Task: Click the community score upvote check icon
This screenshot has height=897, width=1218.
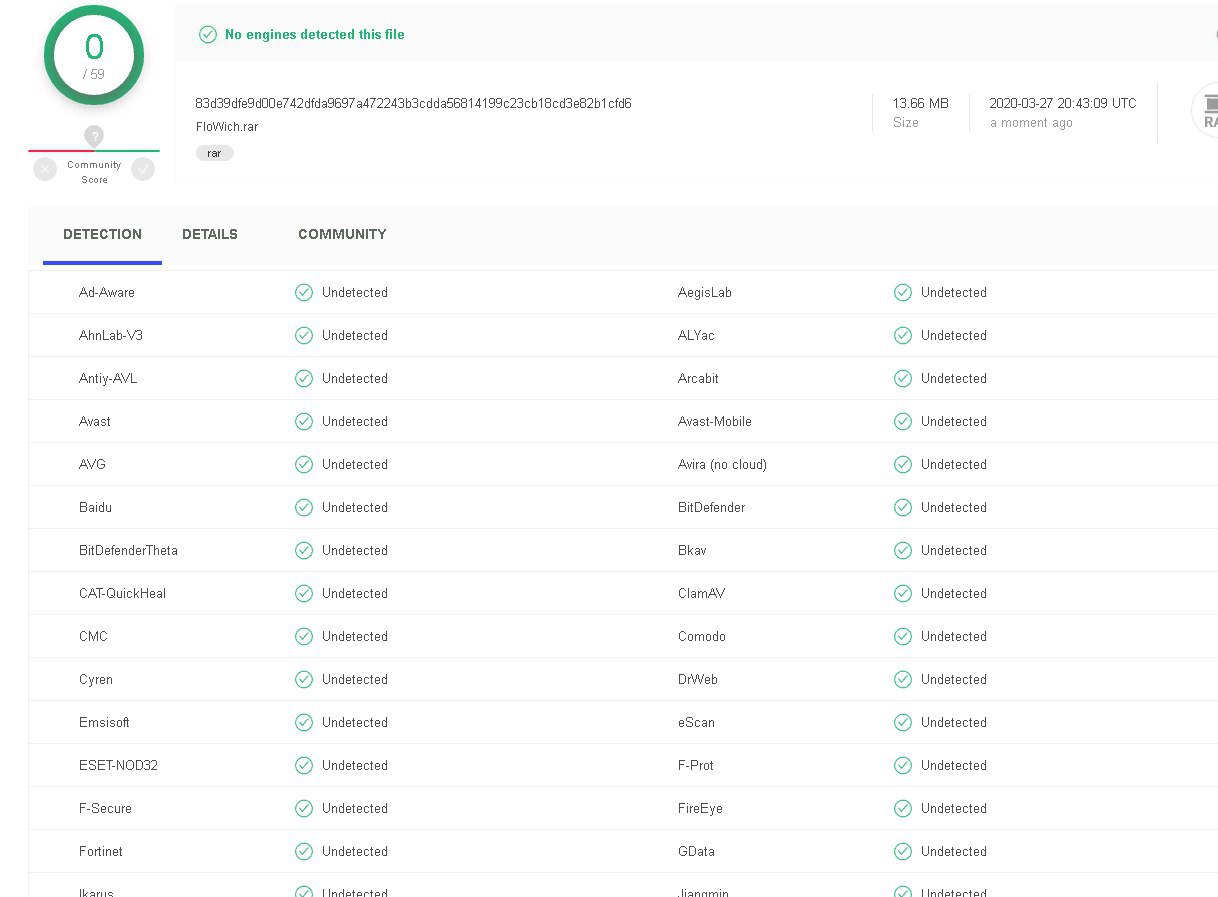Action: pos(143,169)
